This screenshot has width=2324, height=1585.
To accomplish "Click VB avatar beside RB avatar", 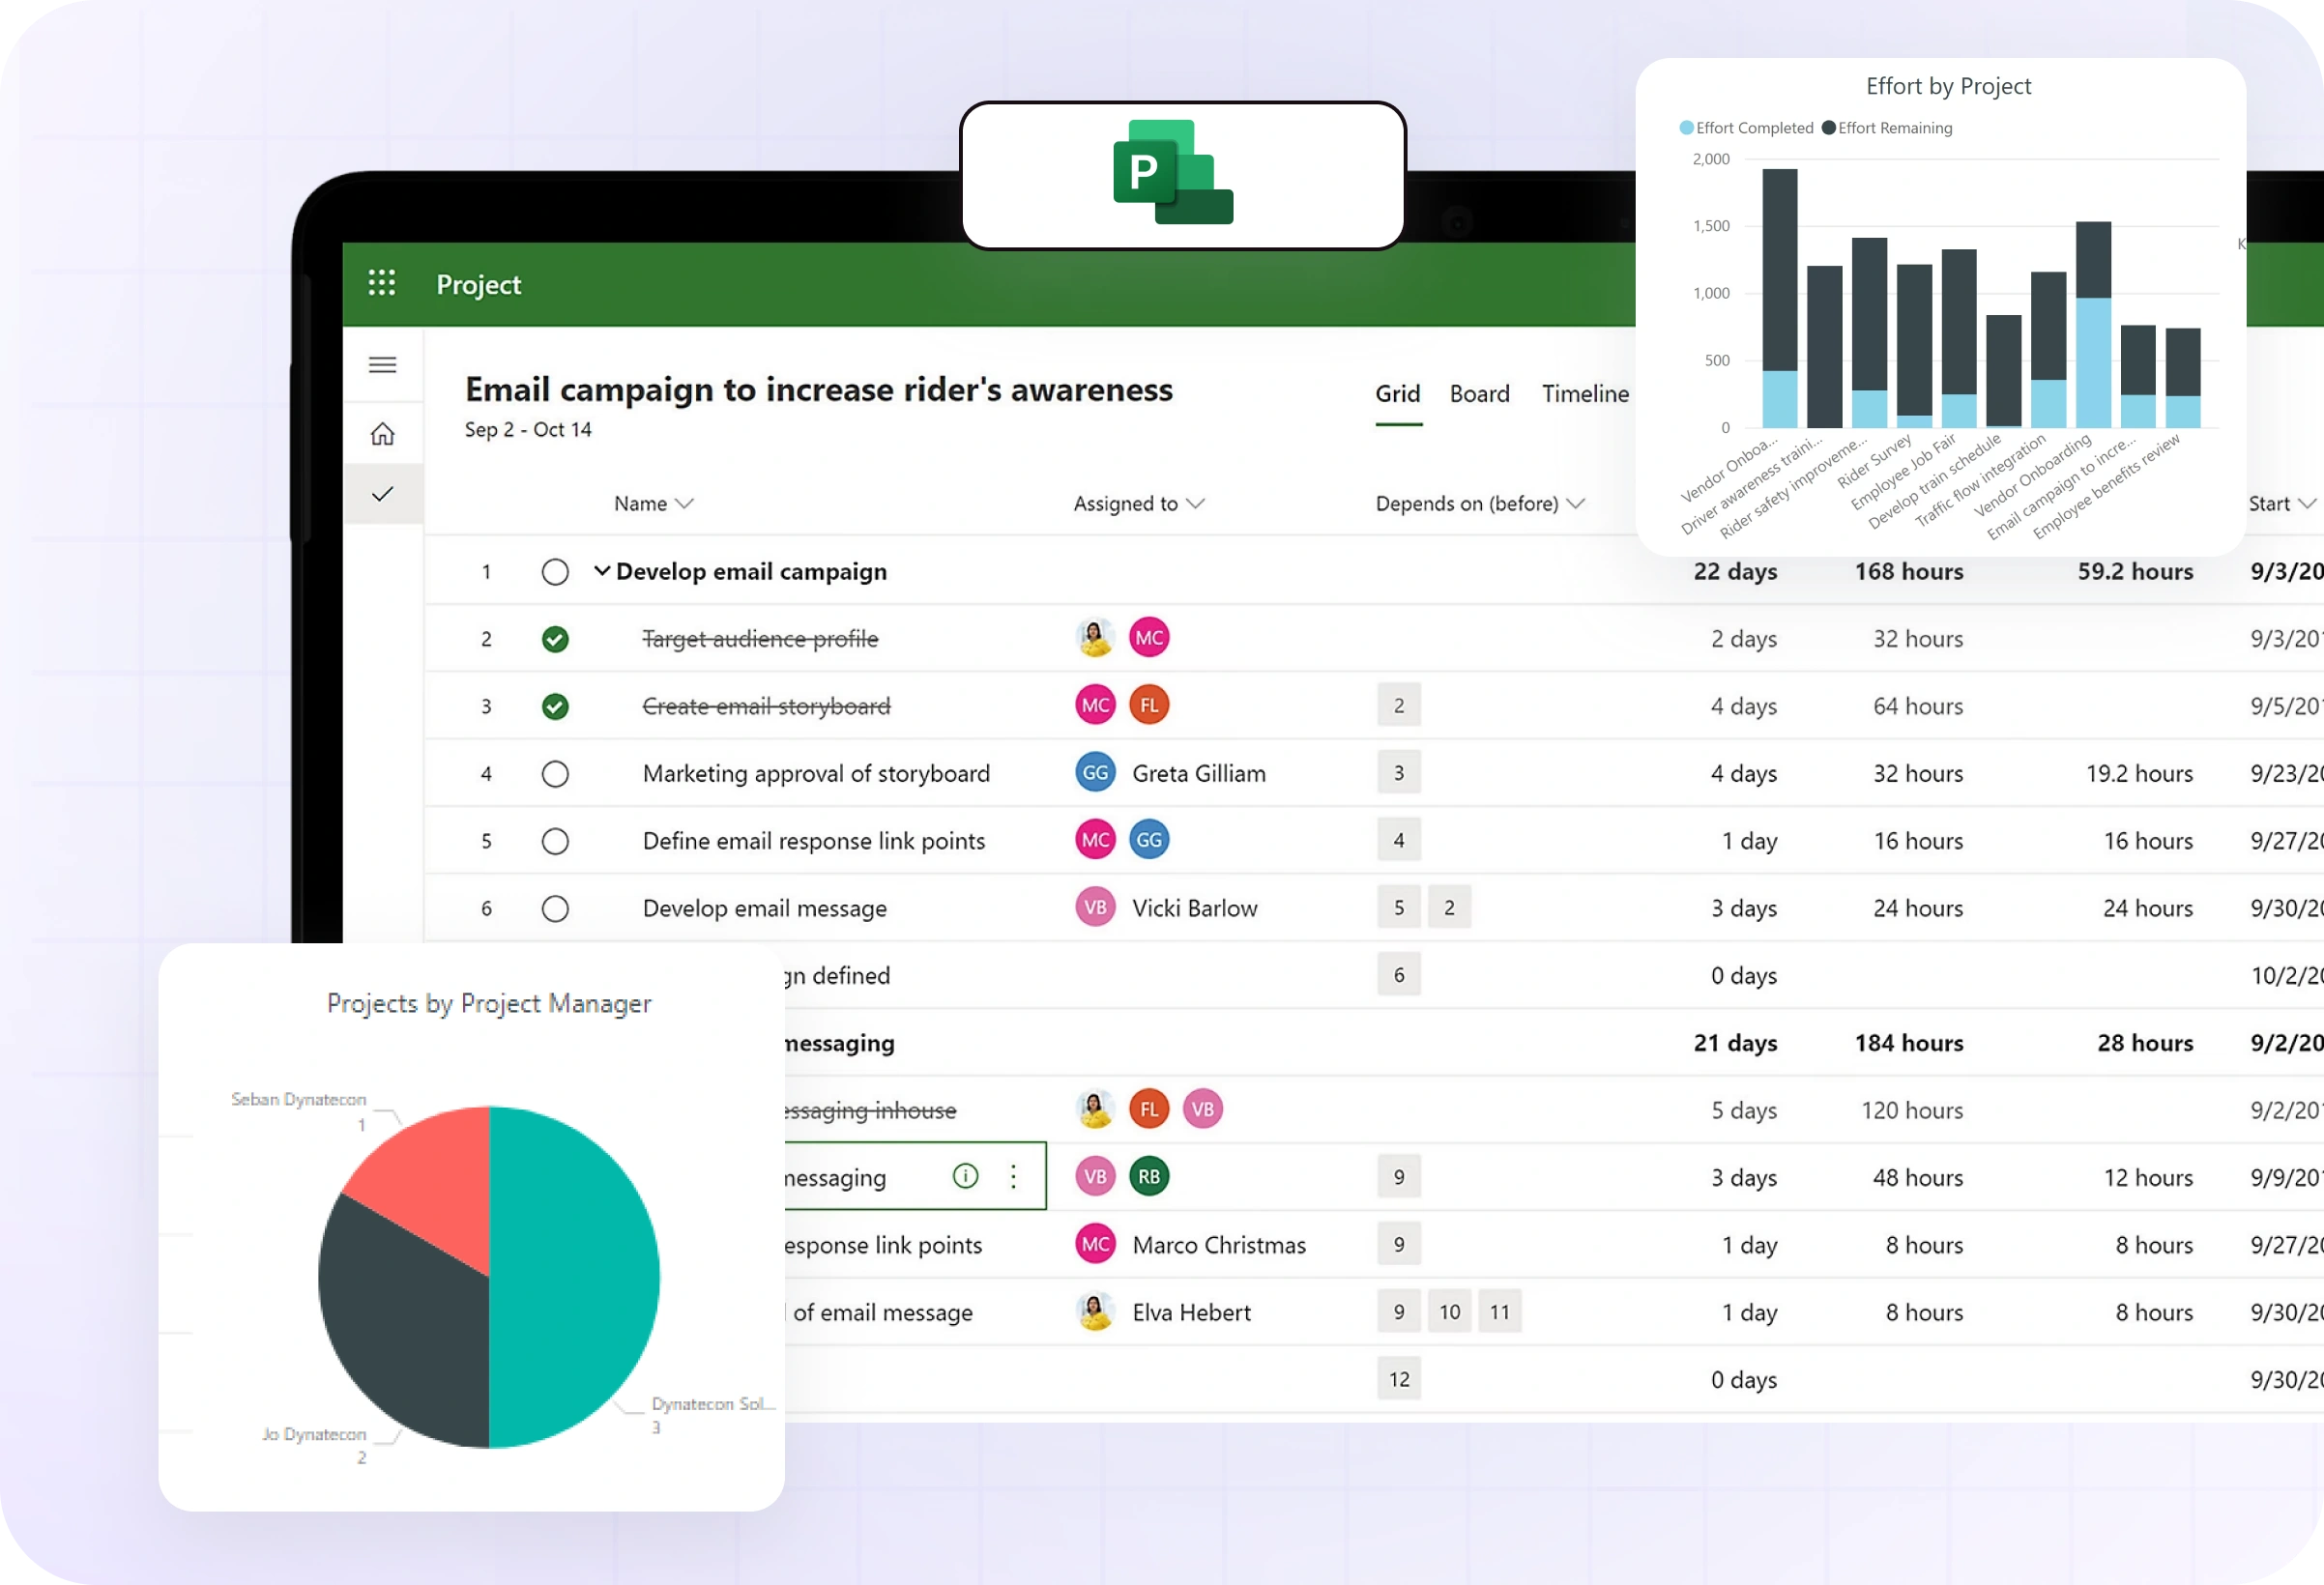I will 1095,1177.
